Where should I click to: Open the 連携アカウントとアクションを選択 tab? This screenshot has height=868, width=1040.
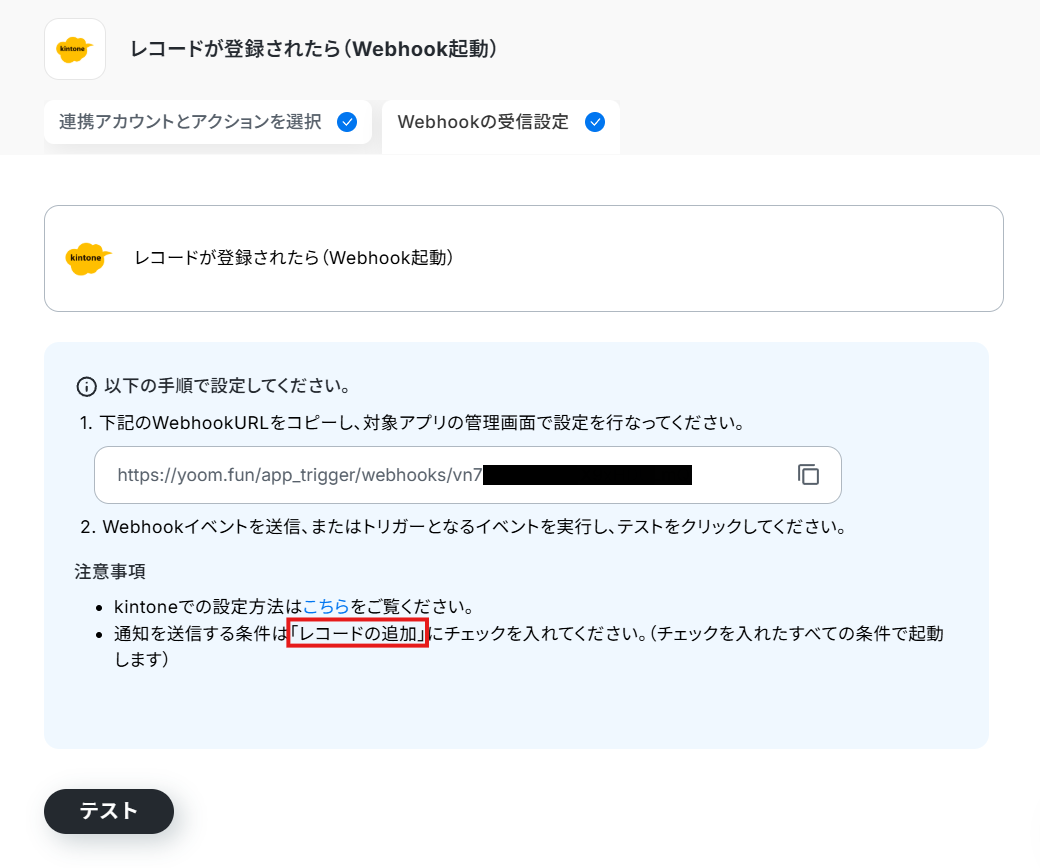208,122
